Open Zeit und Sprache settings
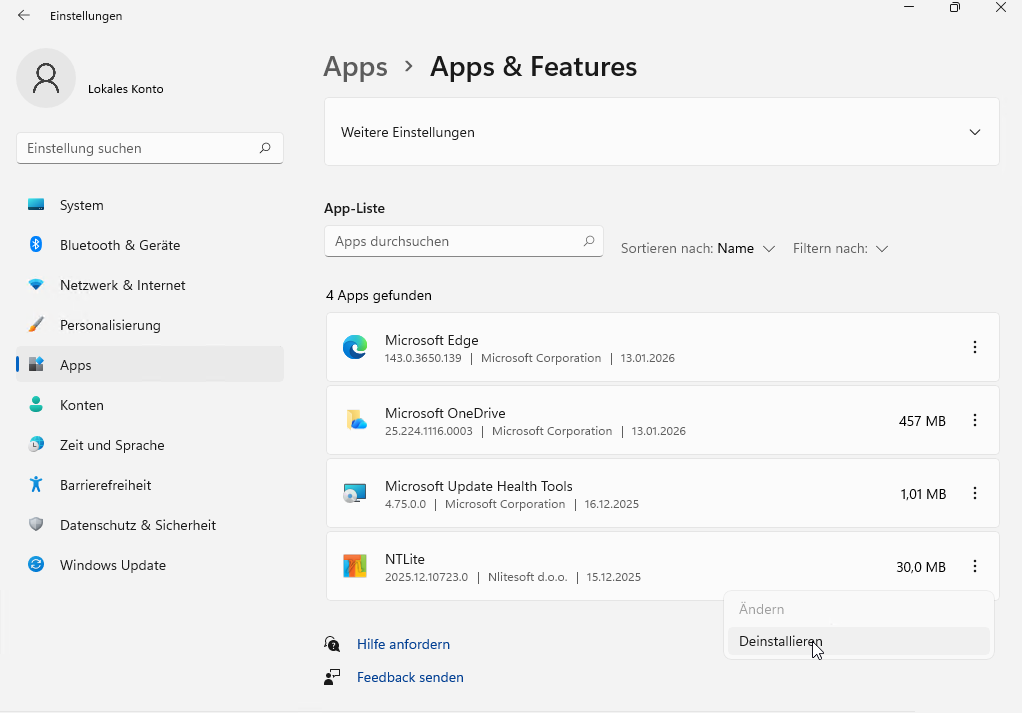This screenshot has height=713, width=1022. 150,445
